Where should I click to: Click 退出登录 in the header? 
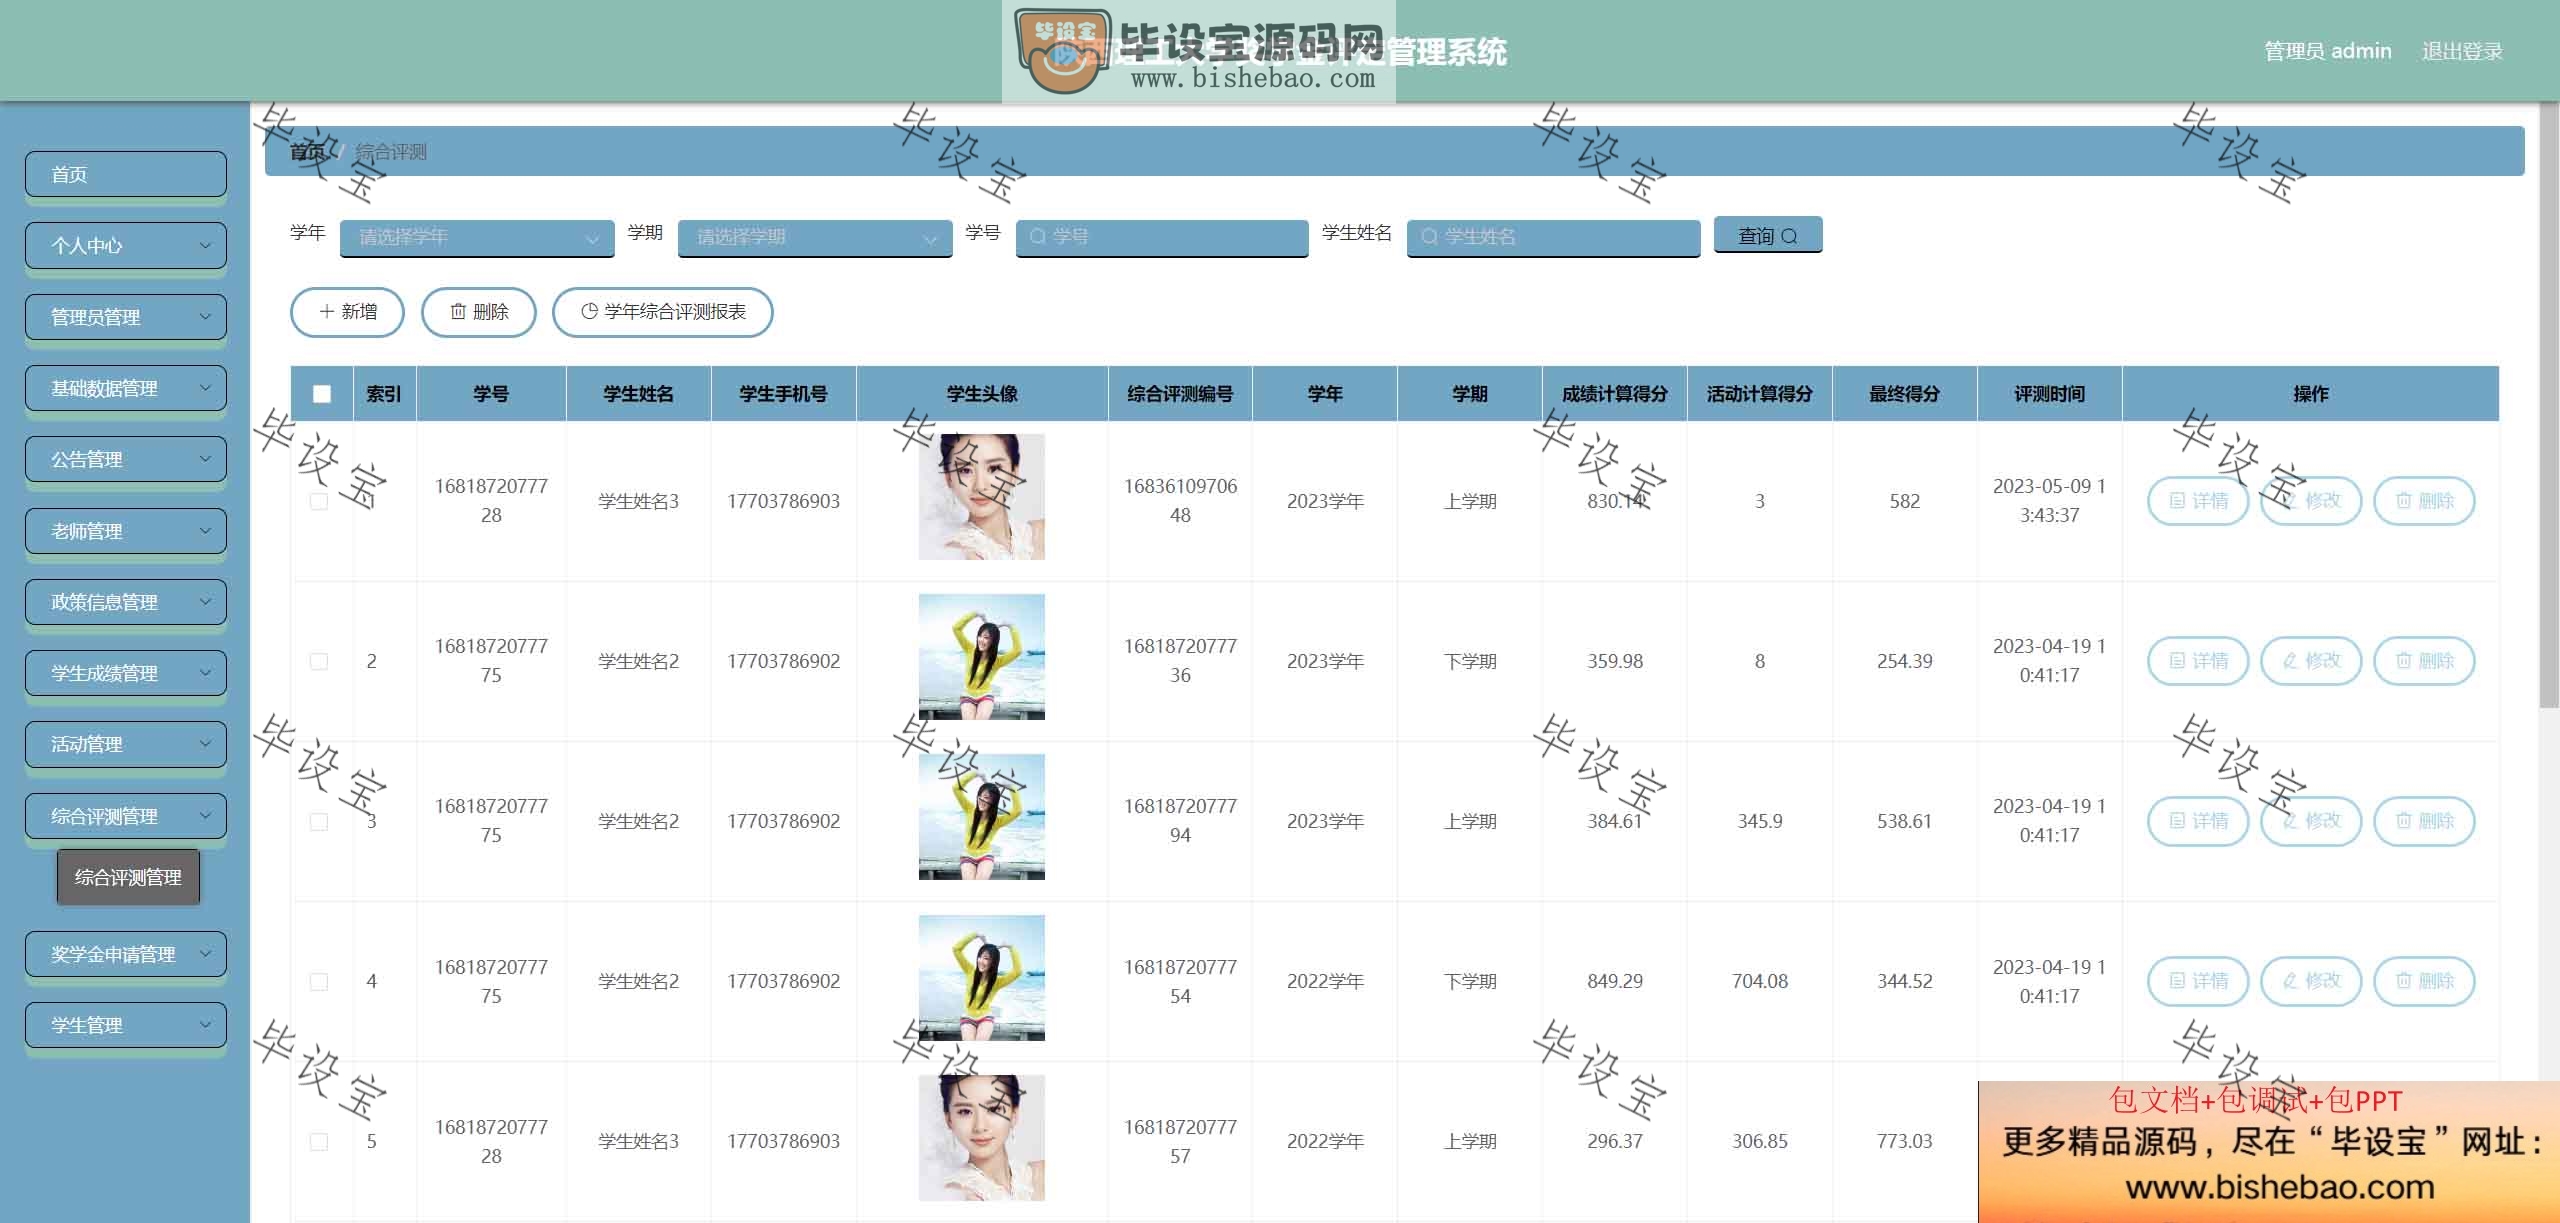coord(2462,51)
